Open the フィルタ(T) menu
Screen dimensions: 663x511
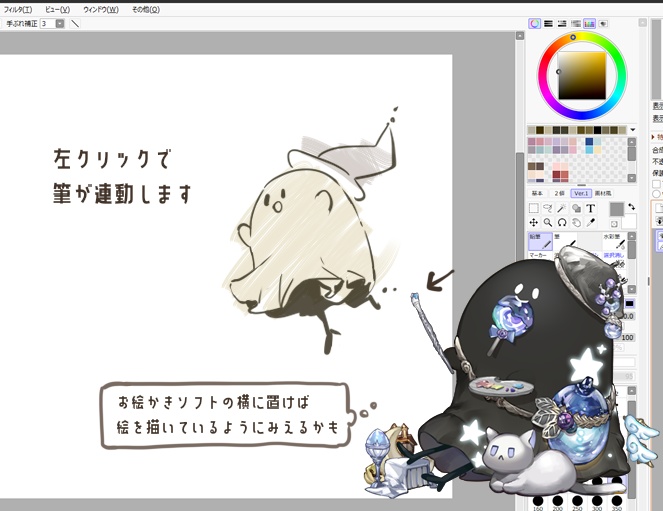[x=18, y=9]
